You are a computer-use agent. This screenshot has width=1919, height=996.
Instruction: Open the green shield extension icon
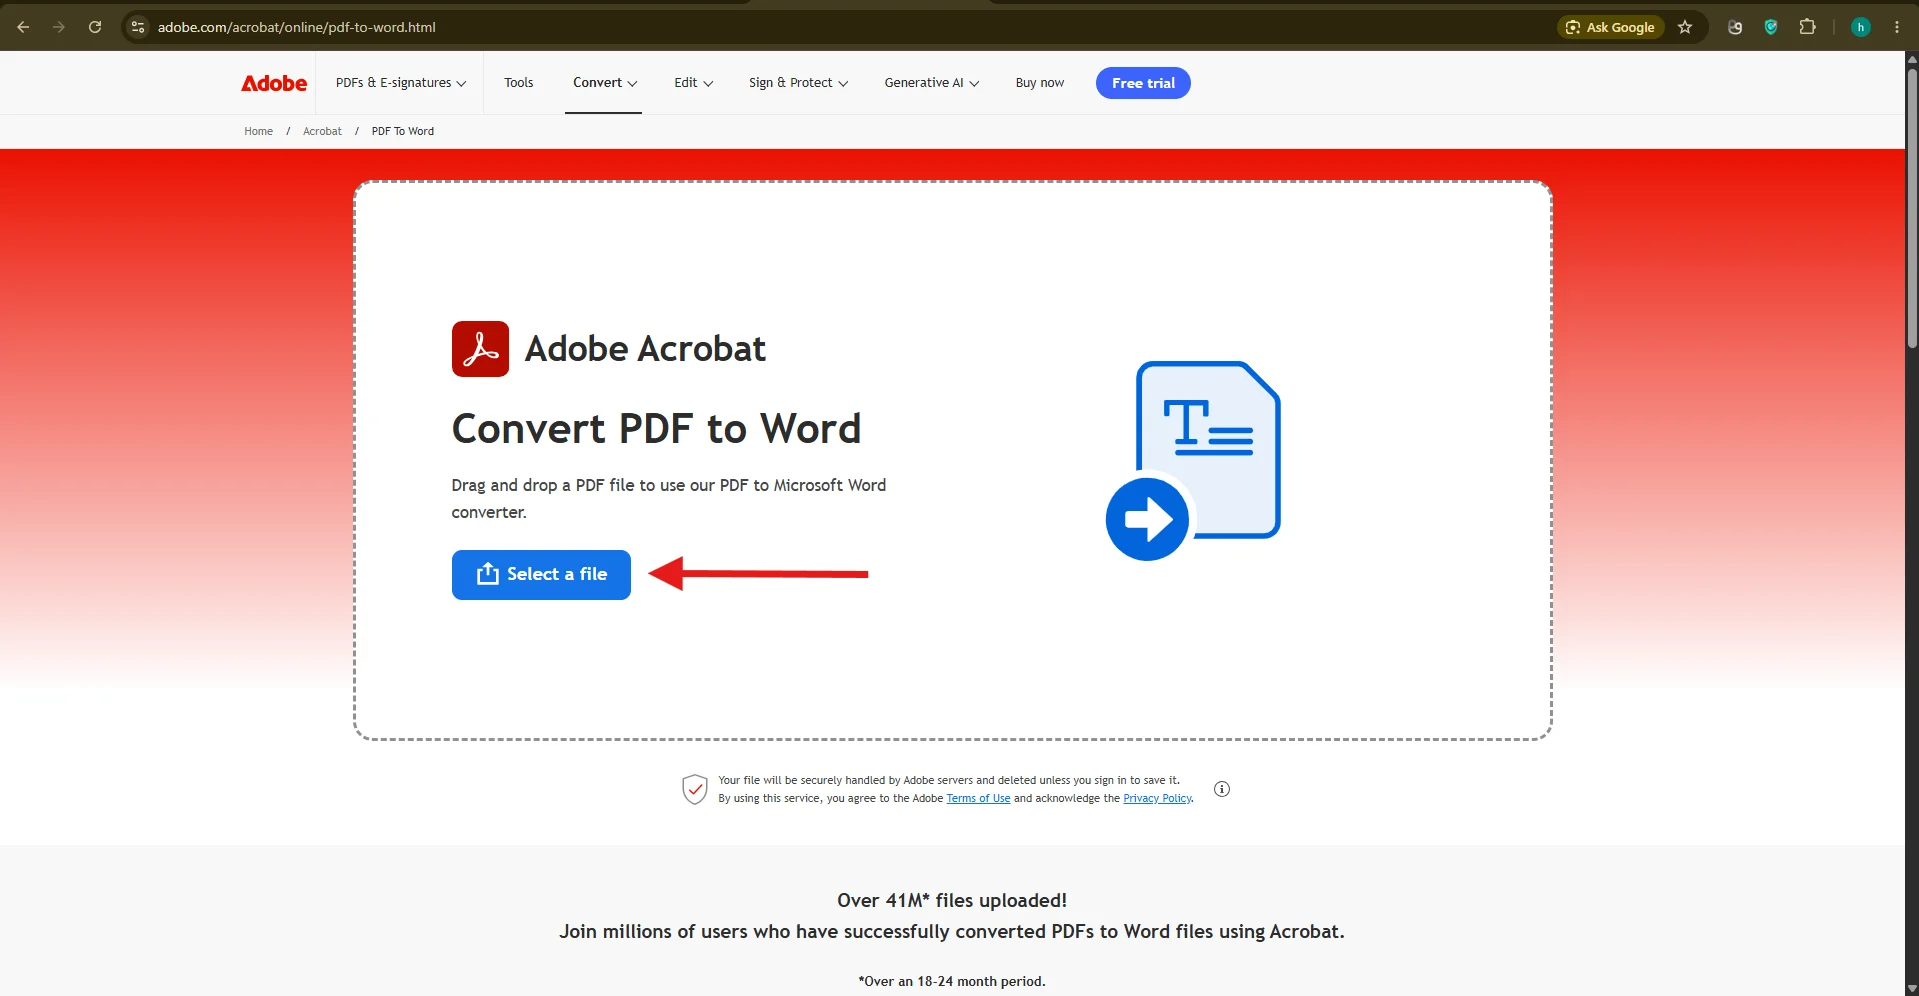1771,27
